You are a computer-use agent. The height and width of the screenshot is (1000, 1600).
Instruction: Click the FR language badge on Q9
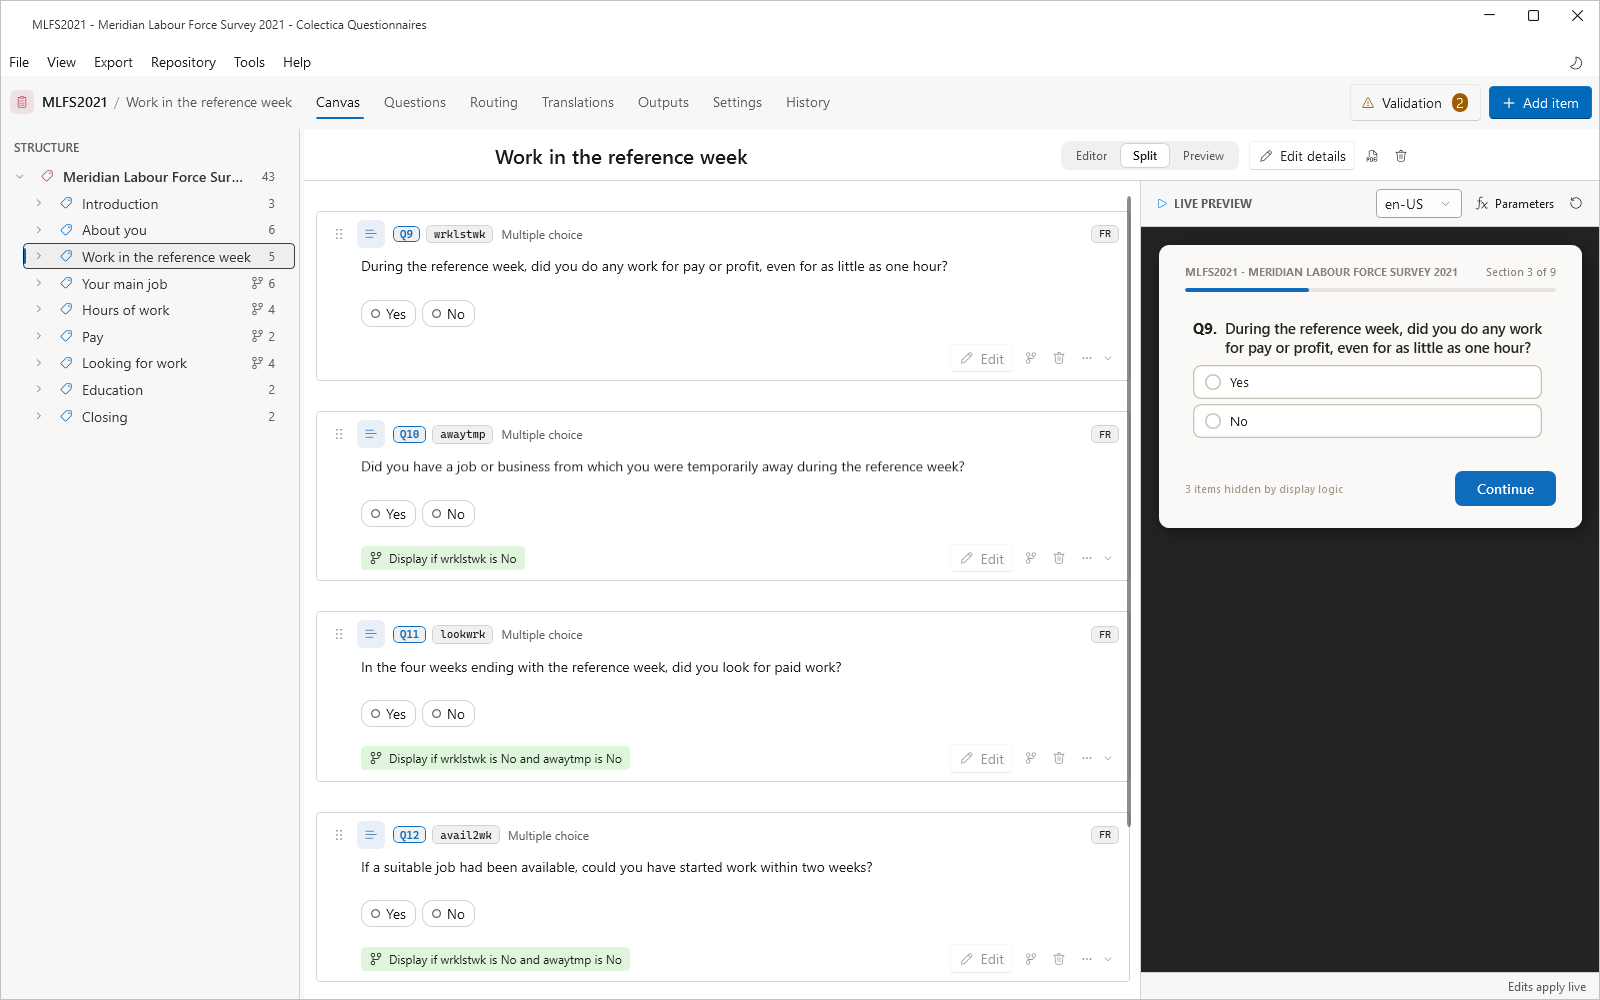click(x=1105, y=234)
